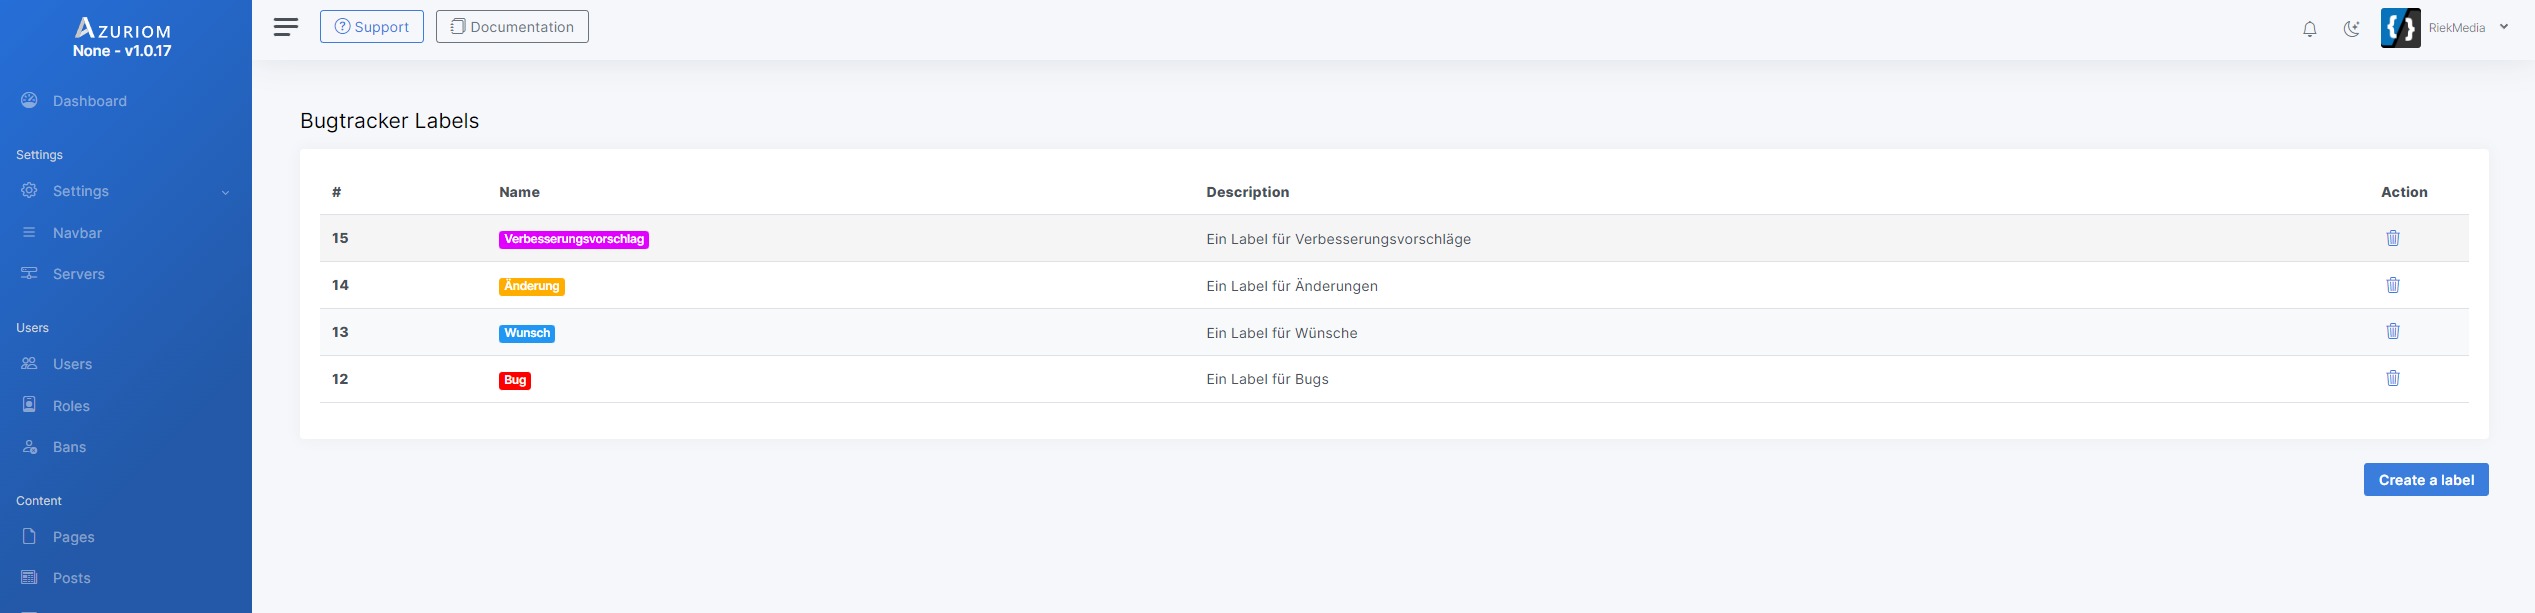The width and height of the screenshot is (2535, 613).
Task: Toggle the sidebar hamburger menu
Action: pos(286,27)
